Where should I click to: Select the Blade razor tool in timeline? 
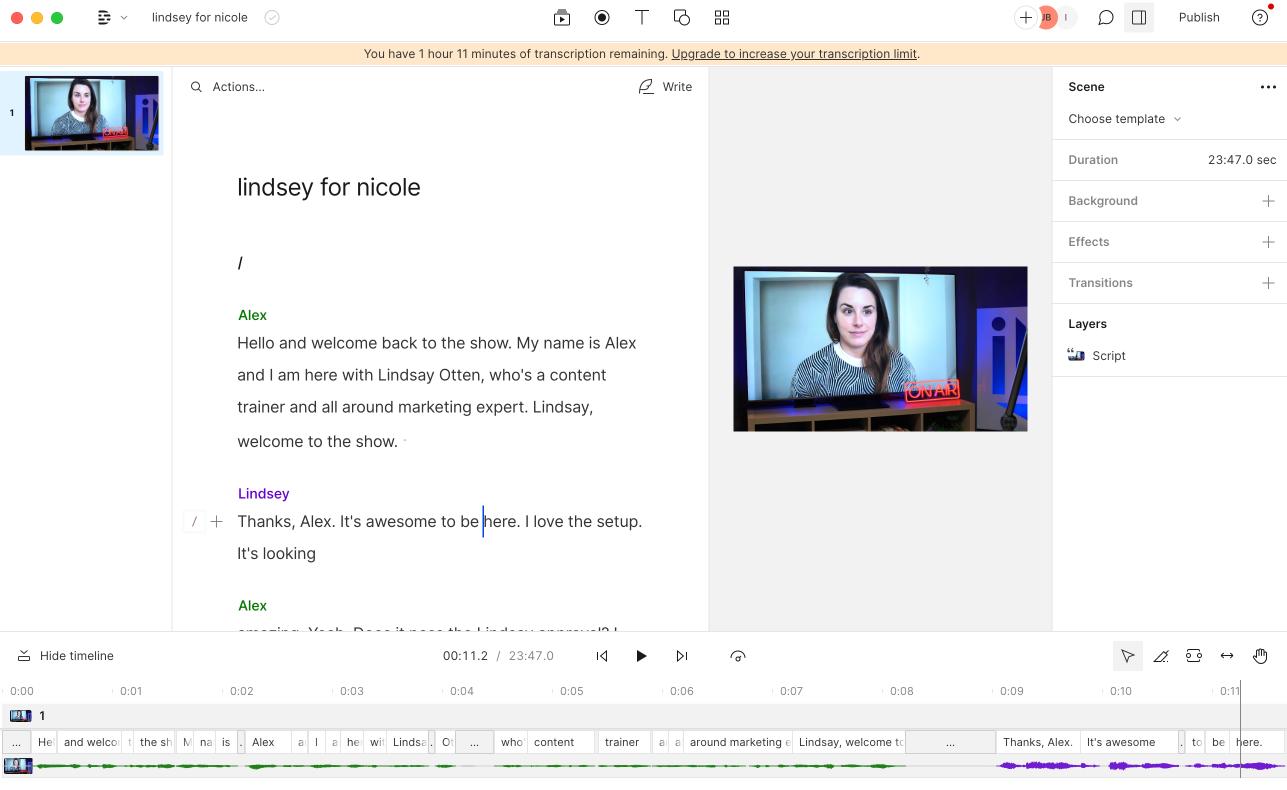(x=1161, y=656)
